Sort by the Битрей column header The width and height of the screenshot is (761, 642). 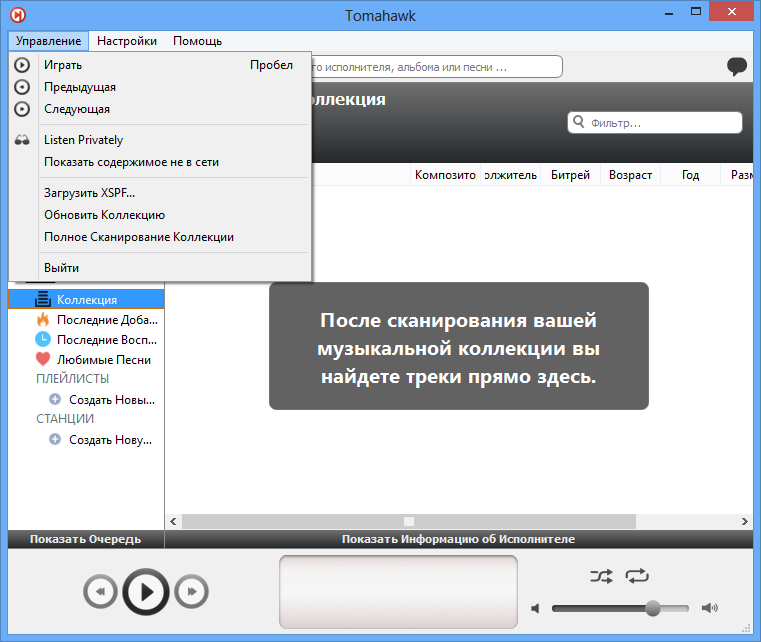coord(570,175)
